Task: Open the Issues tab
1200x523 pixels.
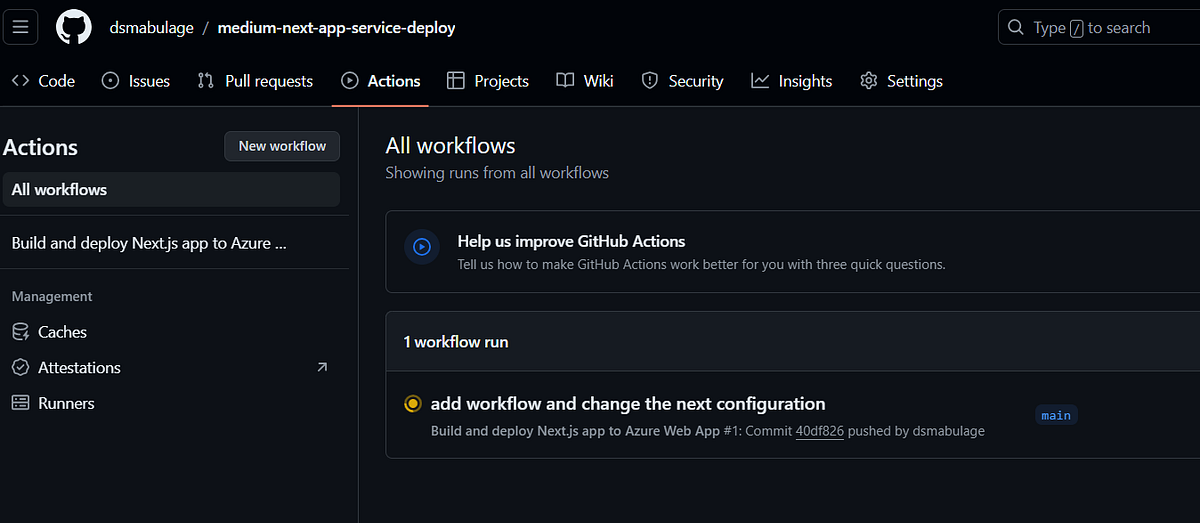Action: tap(136, 81)
